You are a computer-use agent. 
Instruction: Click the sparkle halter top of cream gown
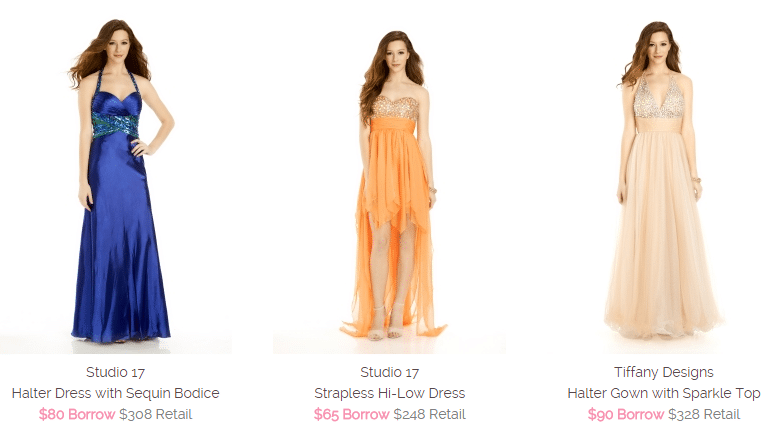[658, 101]
